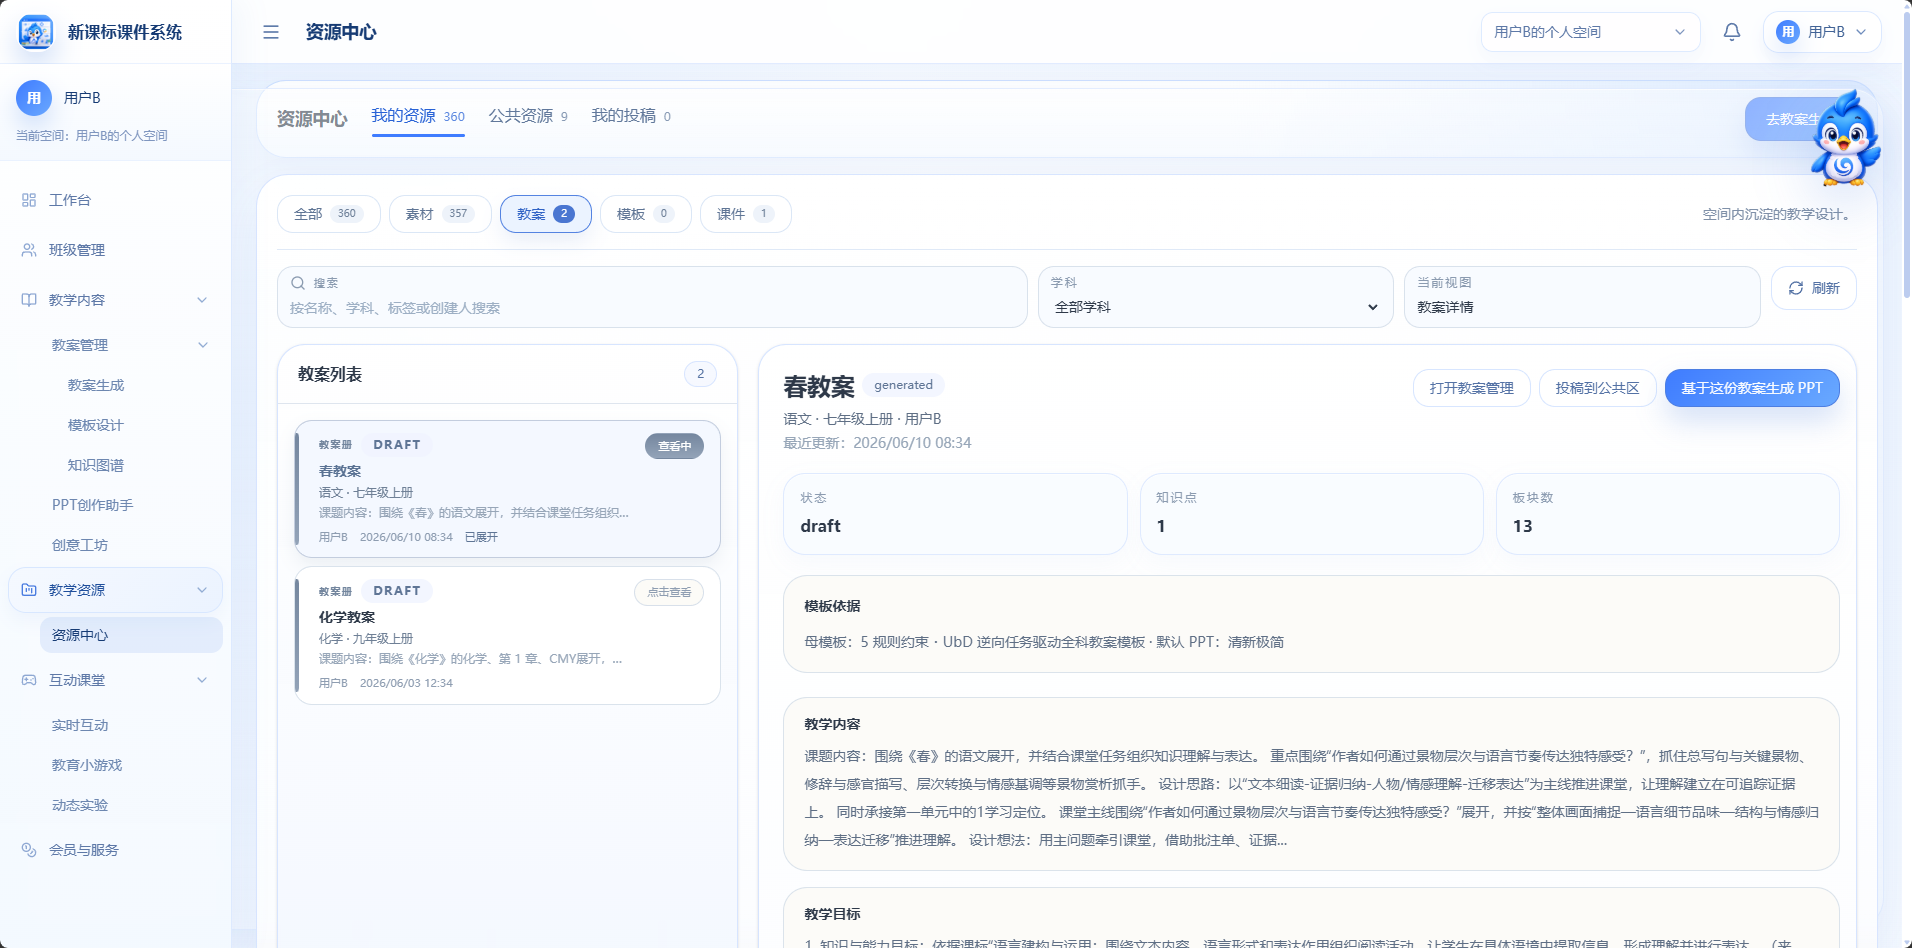Click the 教学内容 book icon
This screenshot has height=948, width=1912.
pos(29,300)
